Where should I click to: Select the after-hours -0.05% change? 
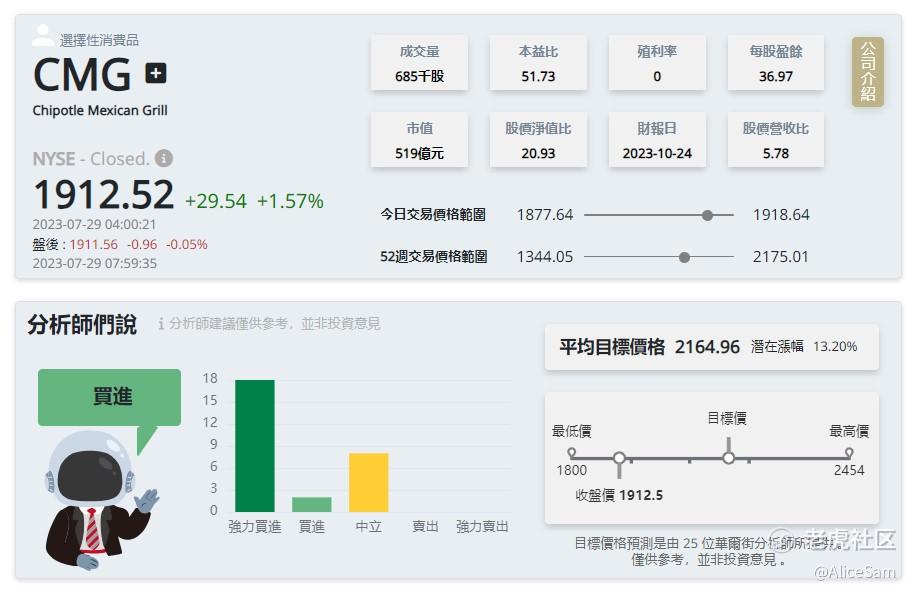coord(187,244)
